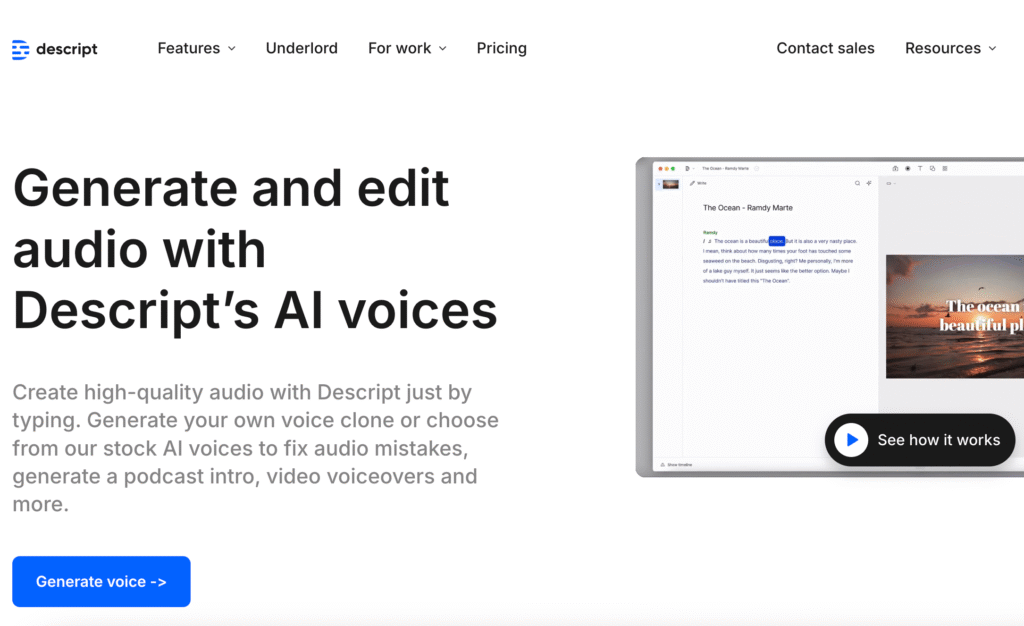
Task: Go to the Pricing page
Action: (x=501, y=48)
